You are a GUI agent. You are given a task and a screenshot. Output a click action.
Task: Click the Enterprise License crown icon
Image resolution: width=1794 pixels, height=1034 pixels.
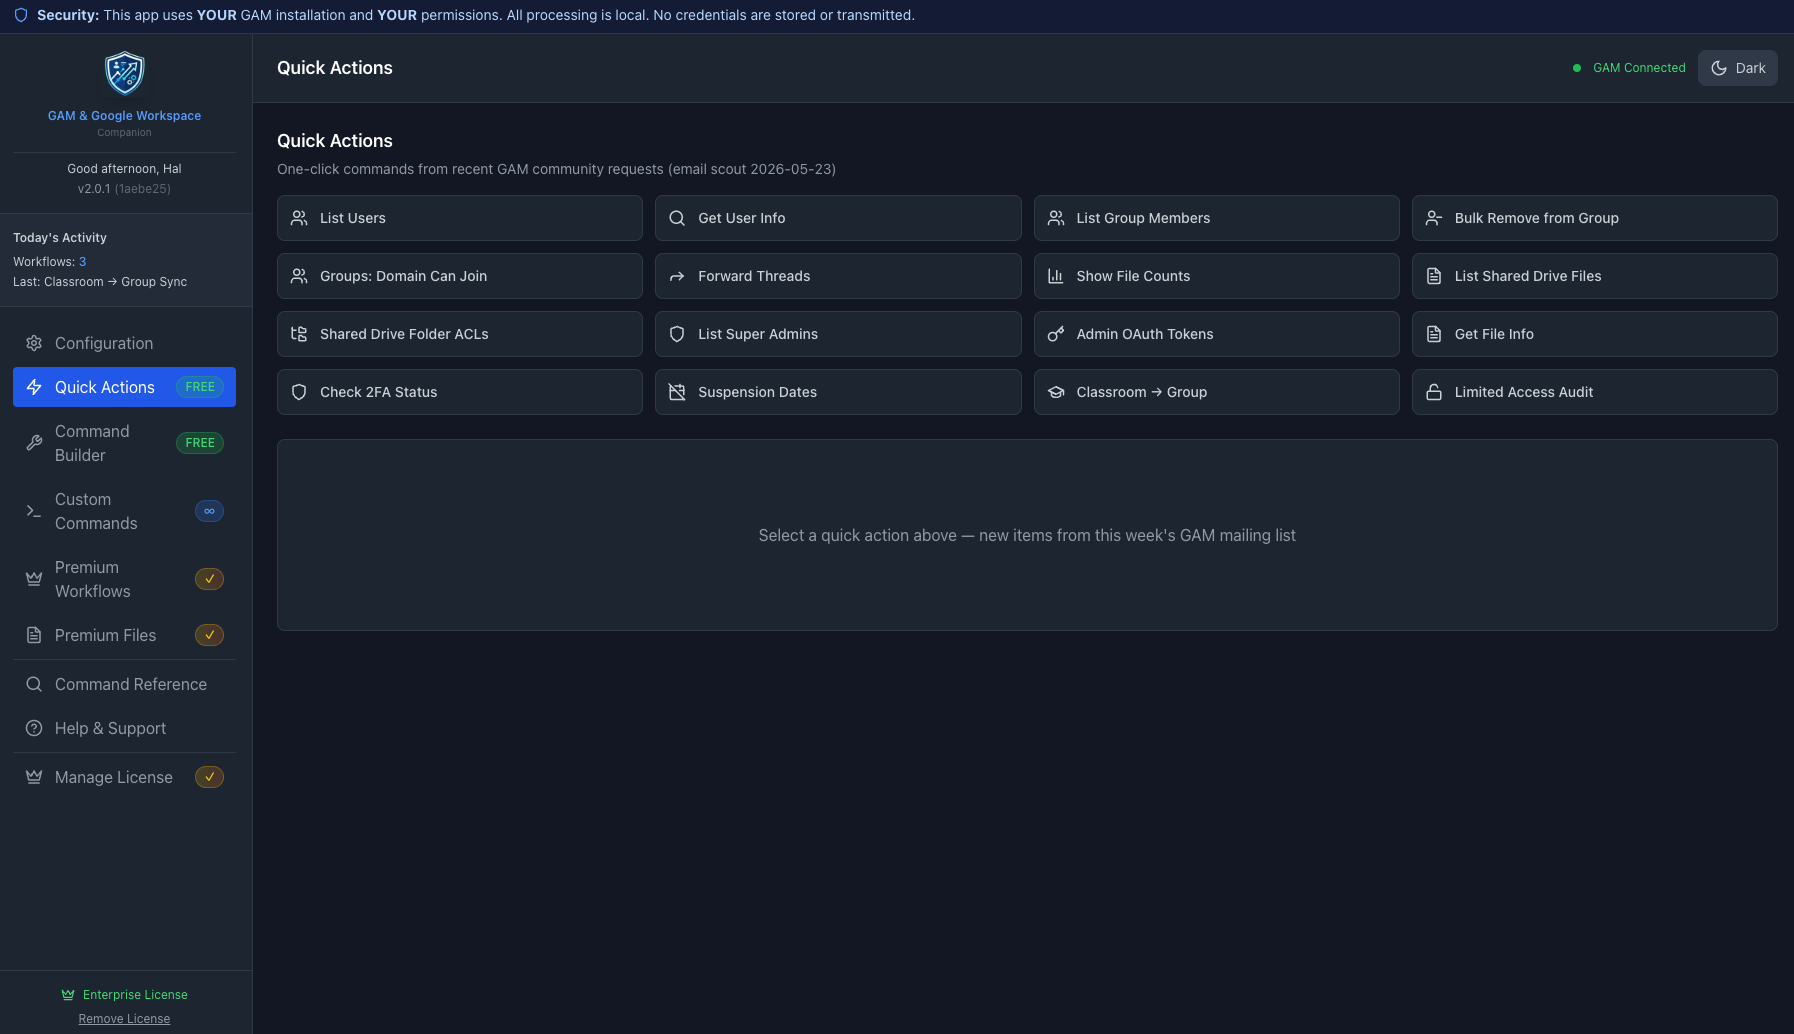point(68,995)
